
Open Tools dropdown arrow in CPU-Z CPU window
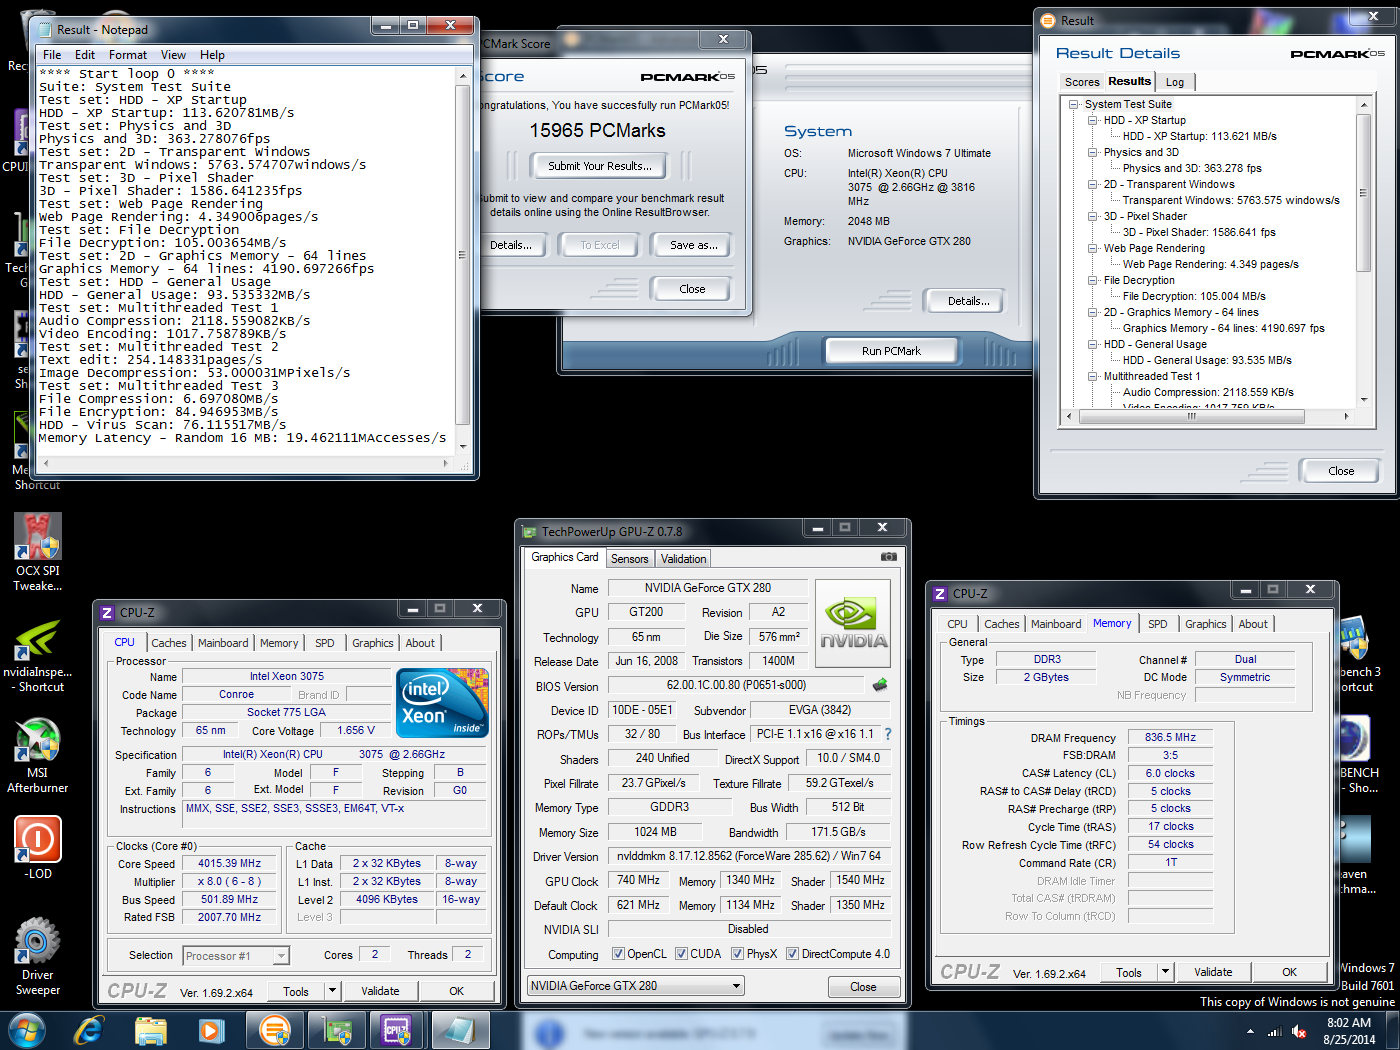[x=332, y=991]
